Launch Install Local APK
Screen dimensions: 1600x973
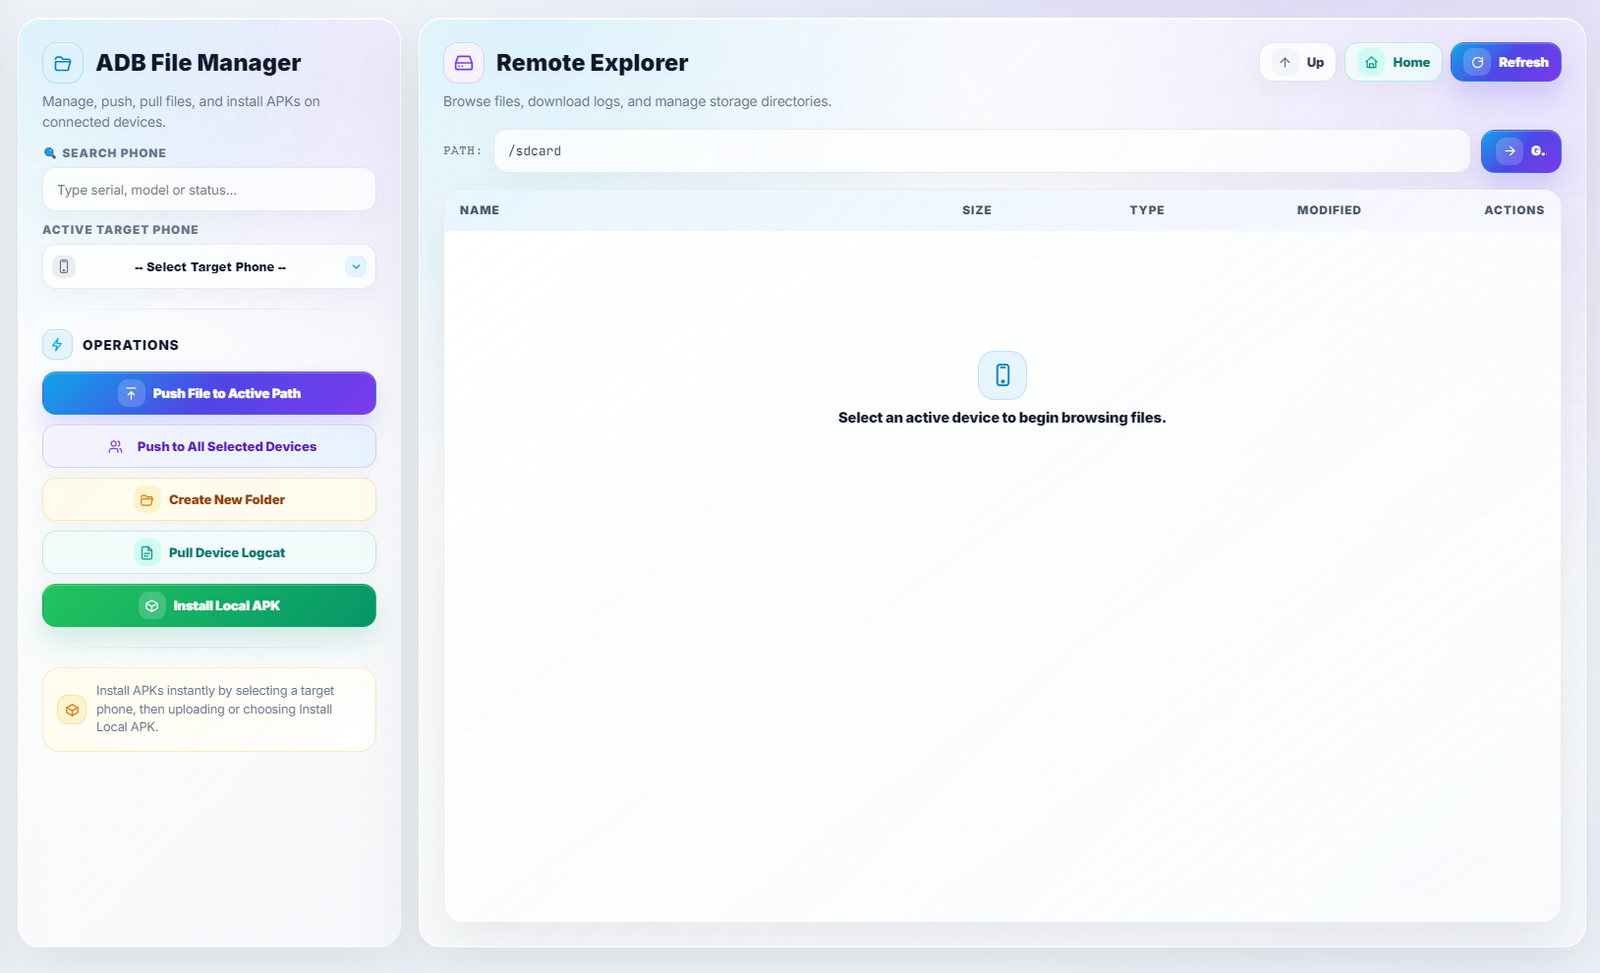[x=209, y=606]
